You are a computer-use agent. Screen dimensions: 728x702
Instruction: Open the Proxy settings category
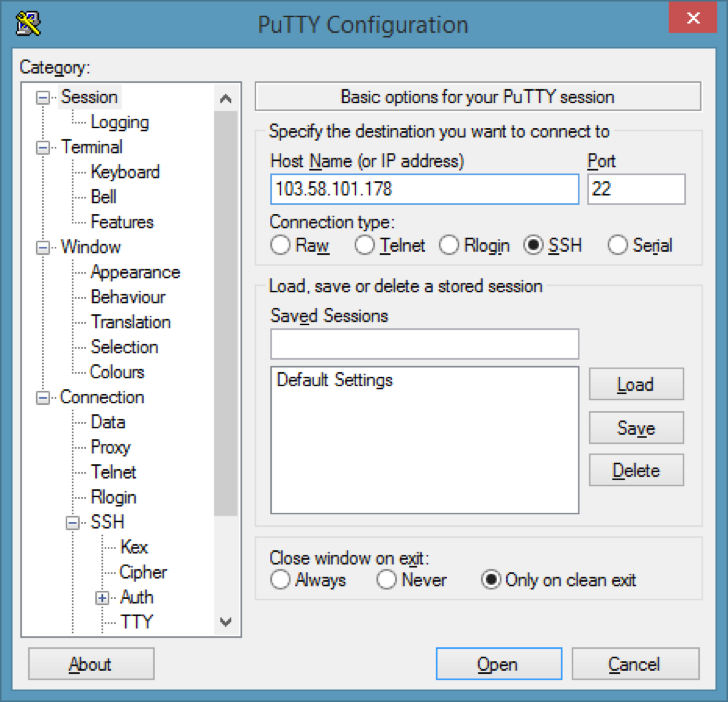[x=110, y=448]
